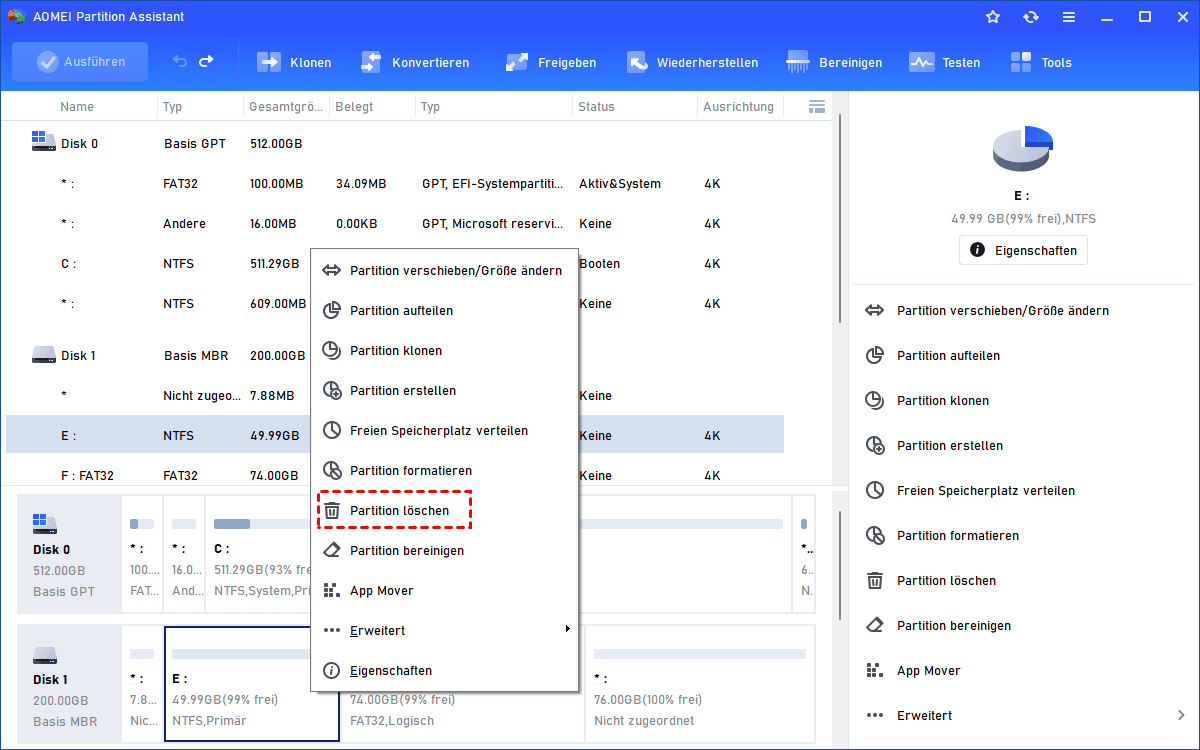Click the refresh icon in title bar

[1031, 17]
